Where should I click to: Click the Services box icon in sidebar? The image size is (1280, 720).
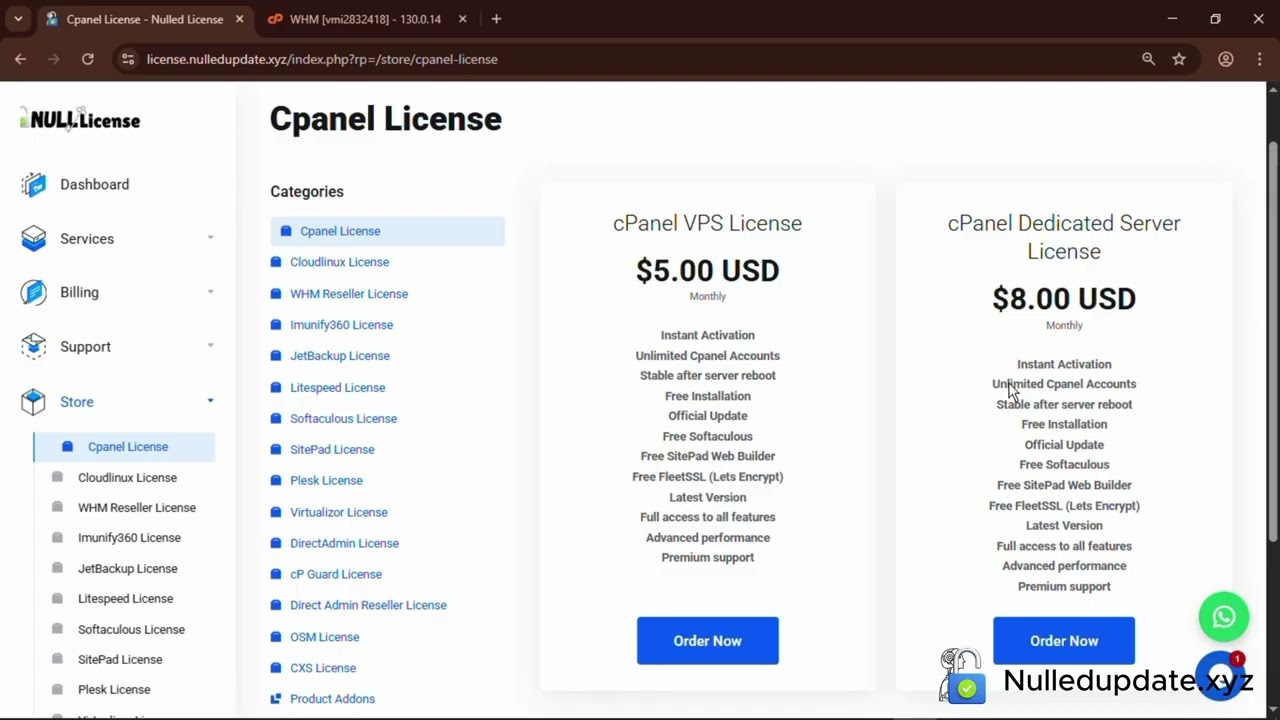click(33, 238)
